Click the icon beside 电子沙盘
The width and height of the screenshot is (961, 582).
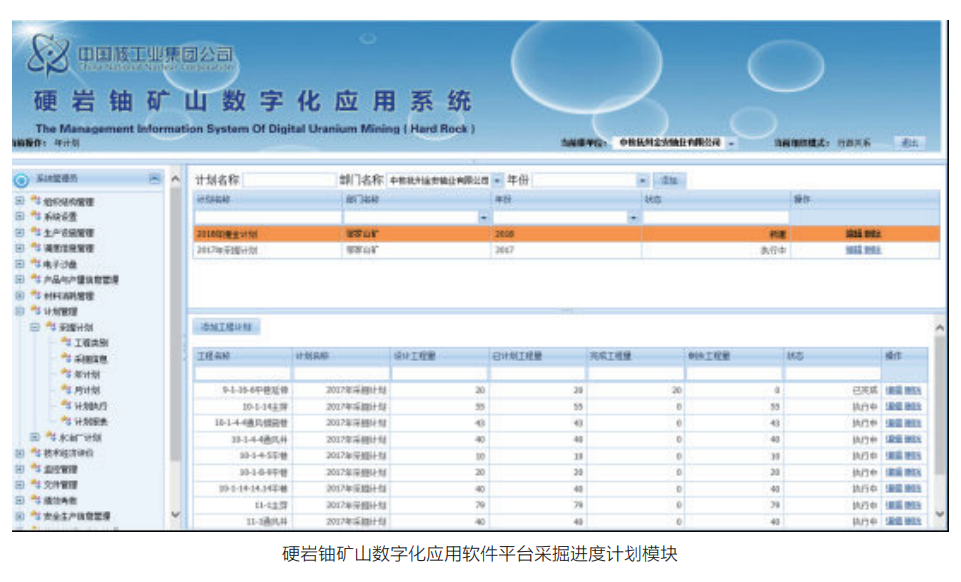(x=36, y=264)
